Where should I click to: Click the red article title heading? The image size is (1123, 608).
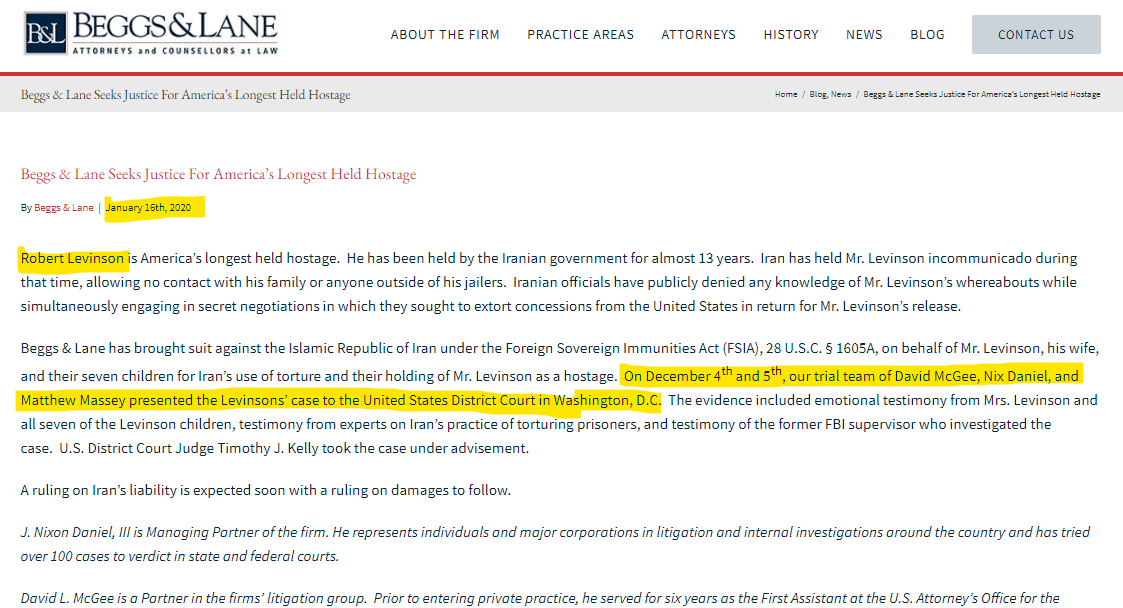[x=218, y=174]
